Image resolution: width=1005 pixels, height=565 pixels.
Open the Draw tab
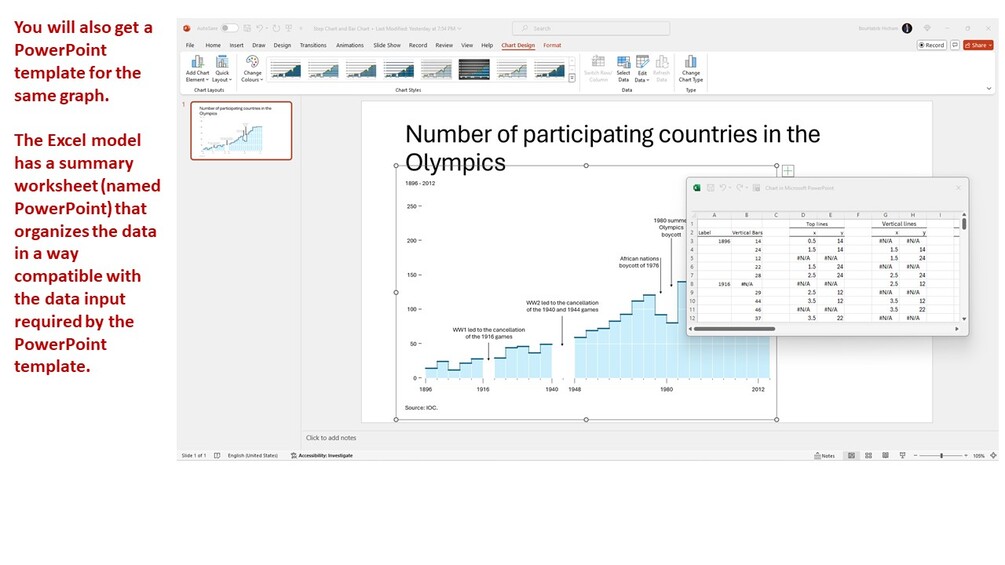coord(258,45)
